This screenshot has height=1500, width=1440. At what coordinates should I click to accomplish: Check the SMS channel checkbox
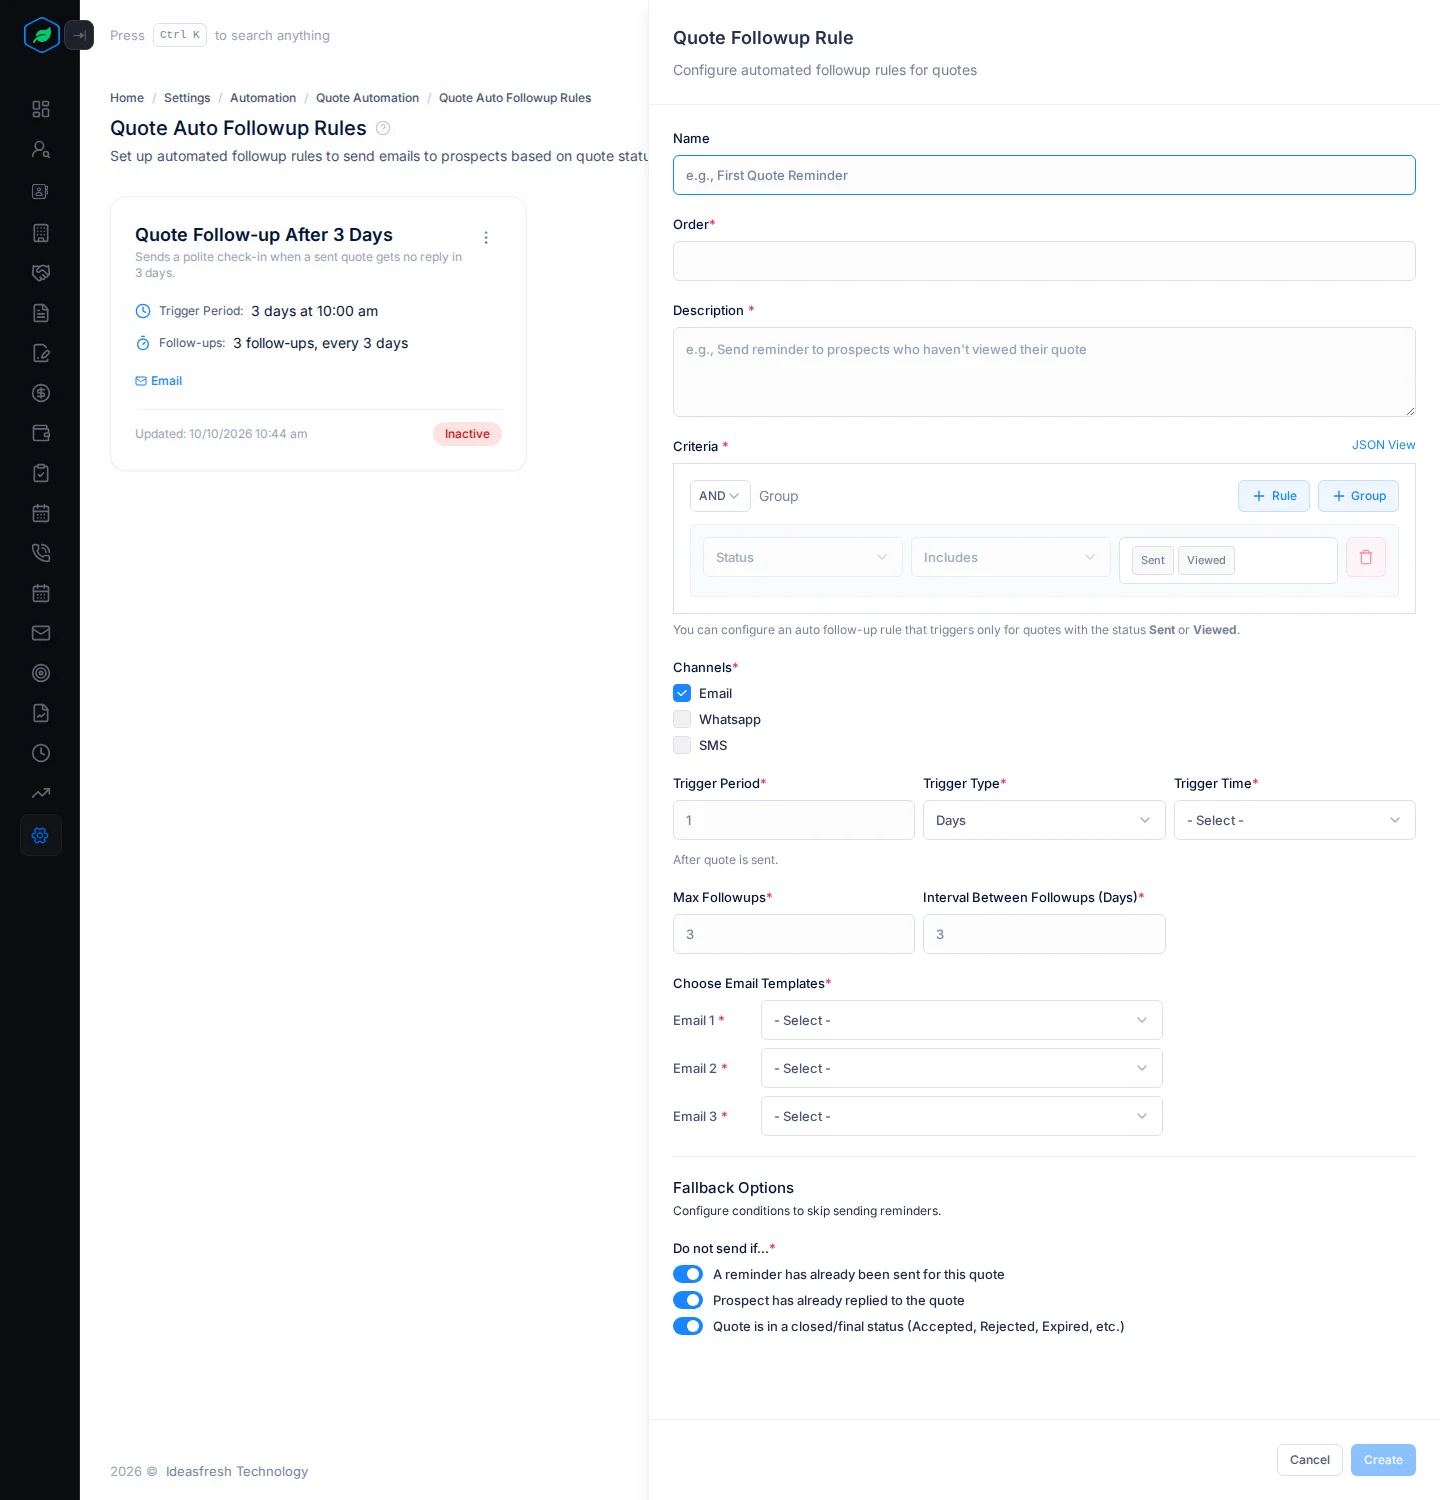point(682,745)
